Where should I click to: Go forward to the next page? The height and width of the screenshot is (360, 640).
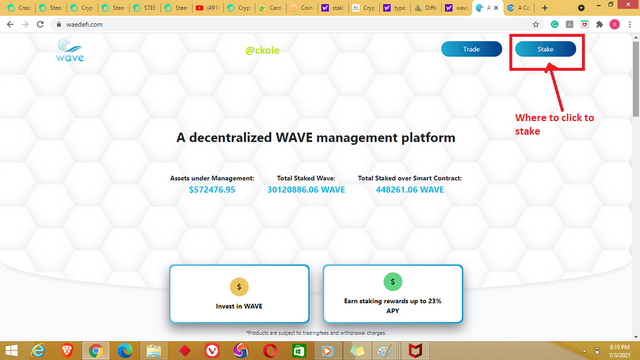(x=25, y=24)
